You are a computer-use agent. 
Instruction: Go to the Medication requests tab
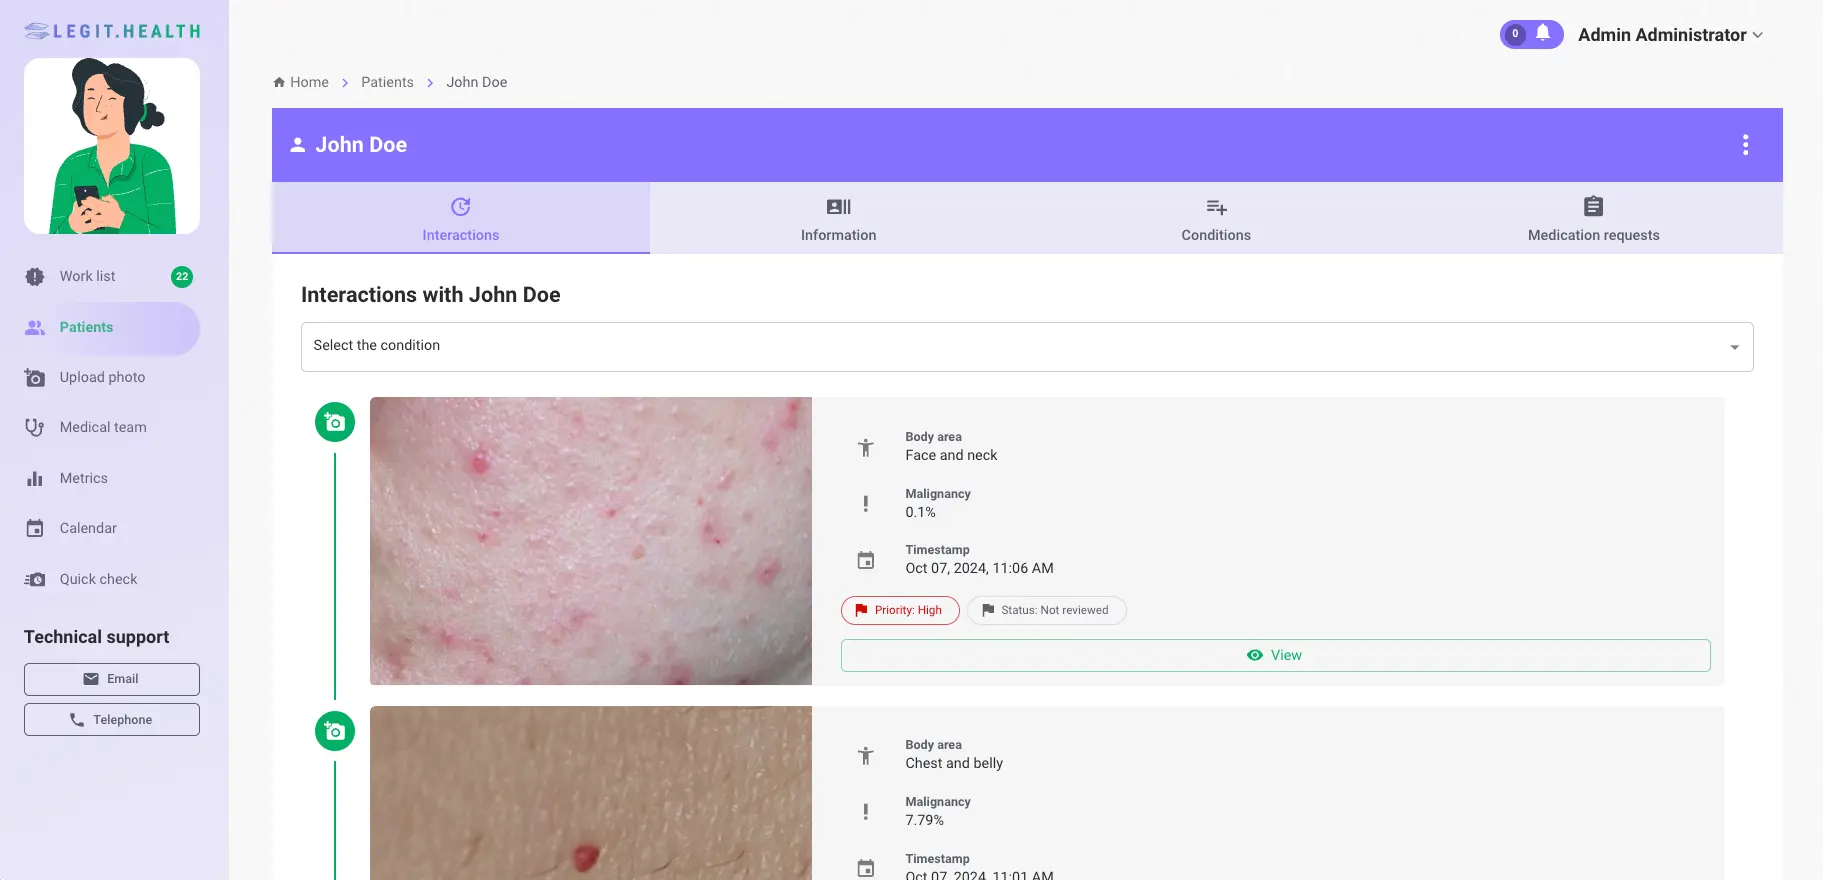tap(1593, 219)
